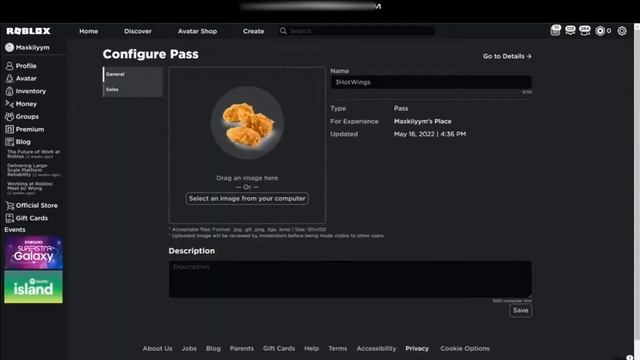This screenshot has width=640, height=360.
Task: Click the Maxkilyym username in sidebar
Action: click(x=33, y=47)
